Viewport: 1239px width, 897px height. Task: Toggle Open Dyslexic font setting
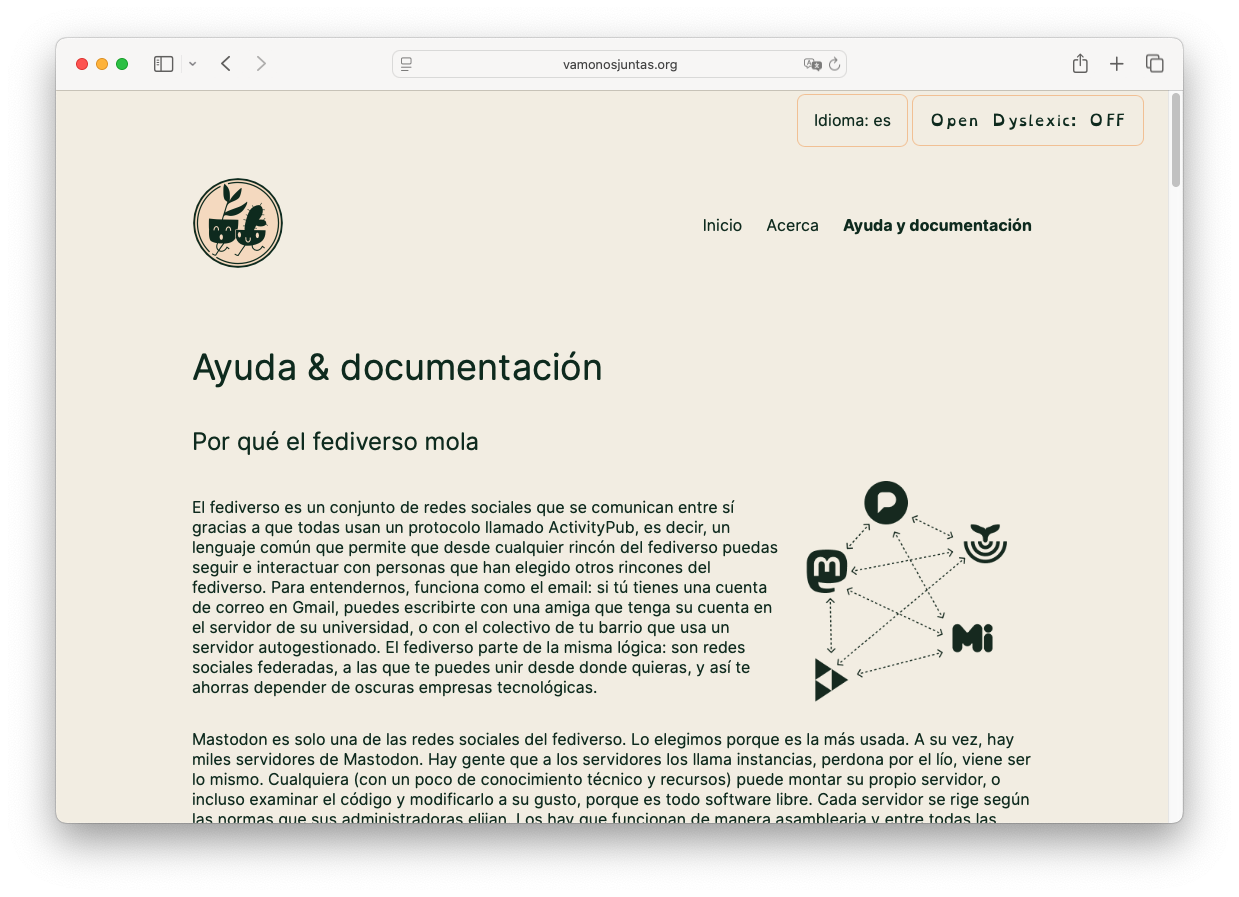tap(1027, 120)
